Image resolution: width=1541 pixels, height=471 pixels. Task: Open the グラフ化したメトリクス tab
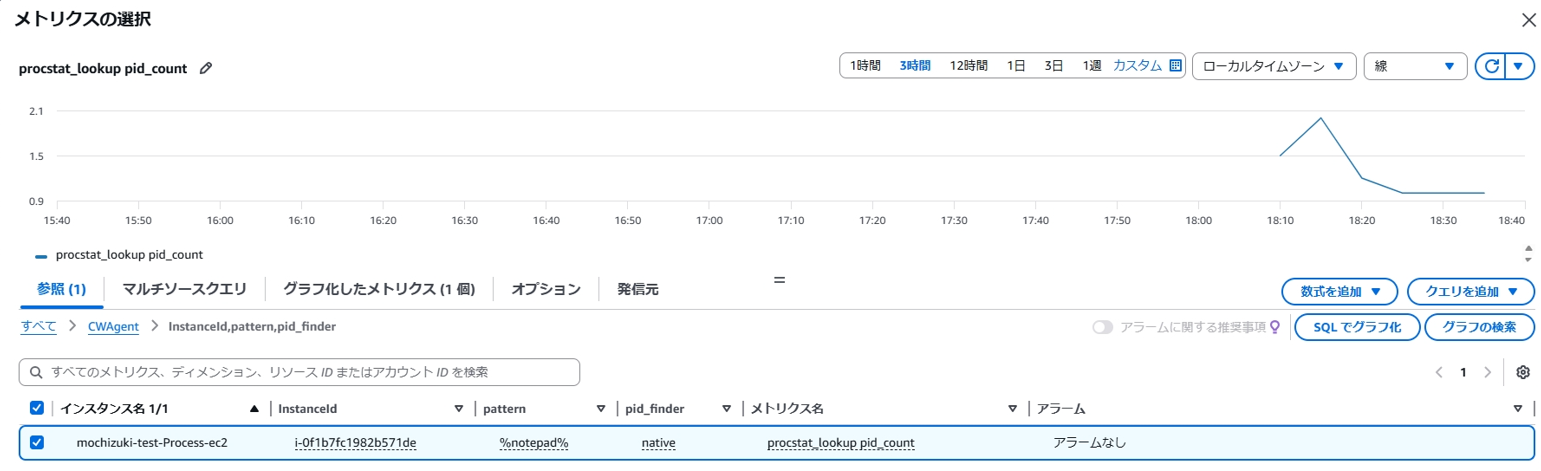click(x=377, y=289)
